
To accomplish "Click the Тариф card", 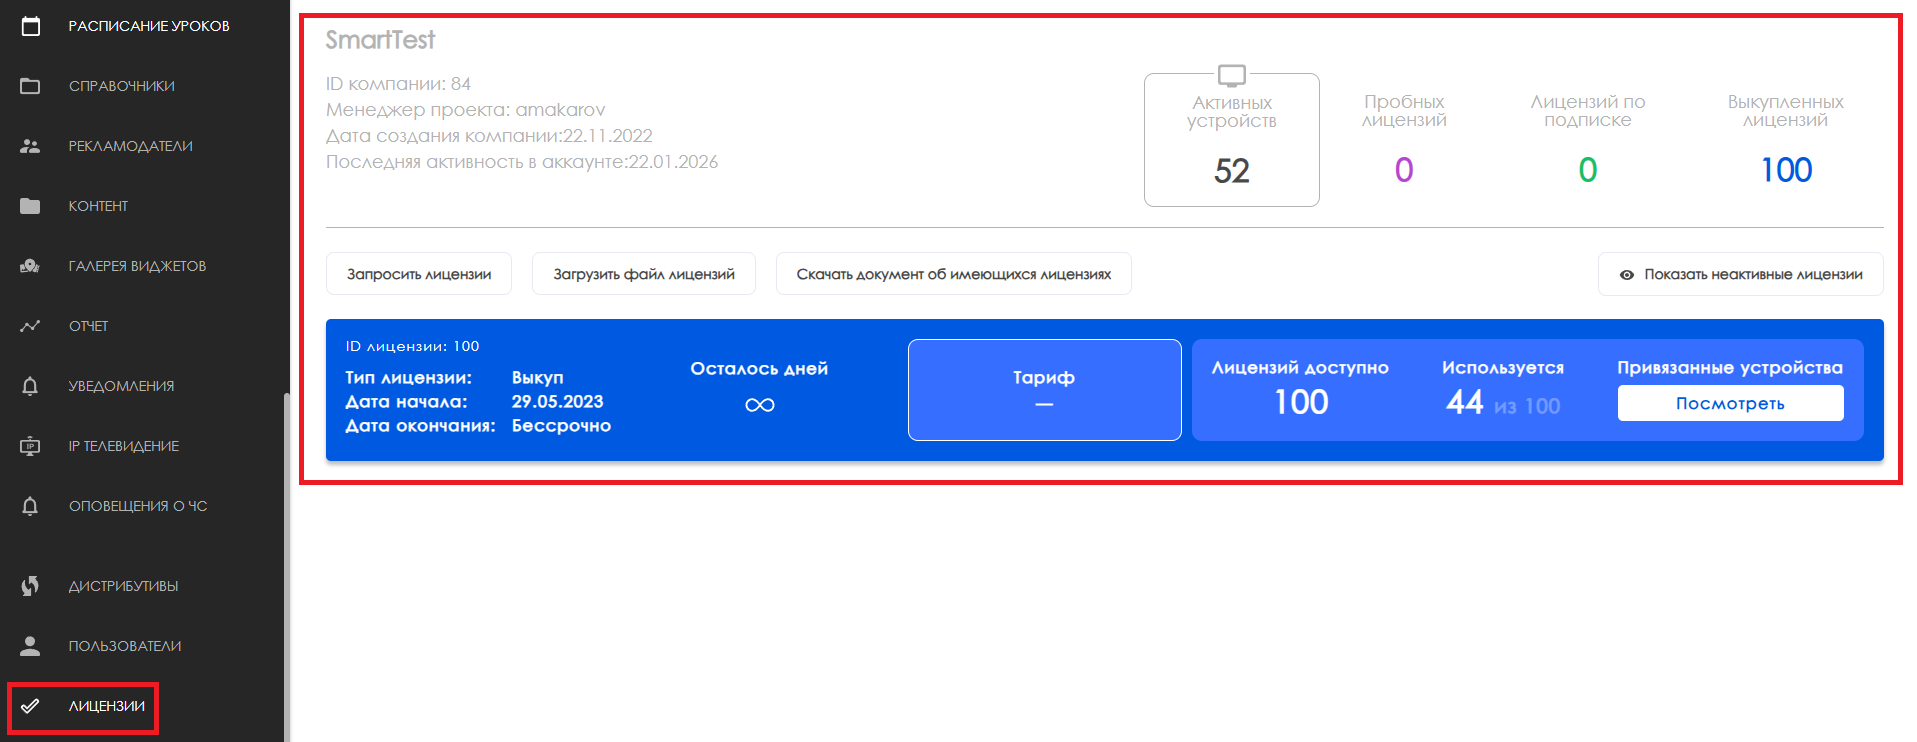I will coord(1045,390).
